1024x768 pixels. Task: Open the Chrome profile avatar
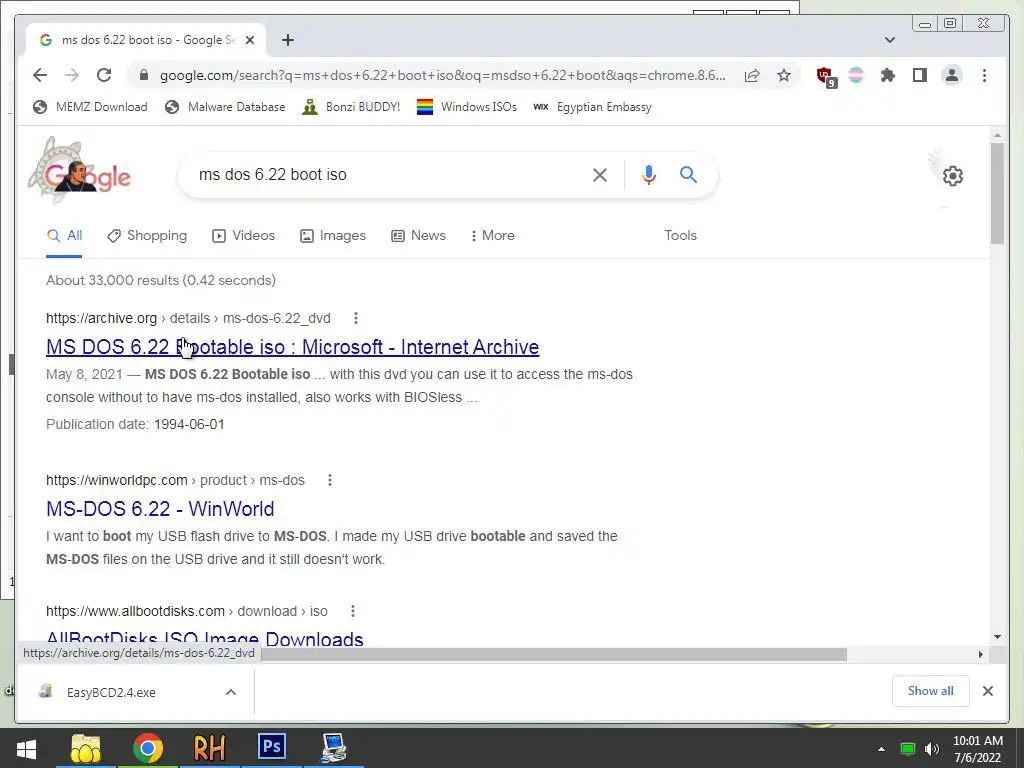click(952, 75)
